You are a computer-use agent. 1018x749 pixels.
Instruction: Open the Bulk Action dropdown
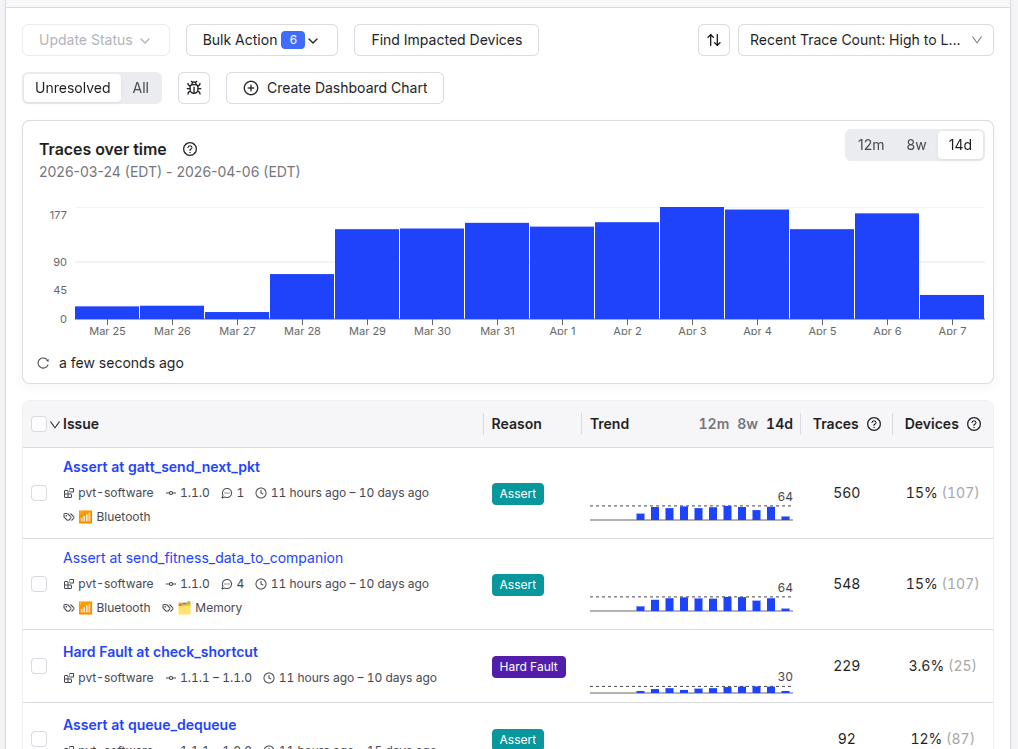[x=261, y=40]
